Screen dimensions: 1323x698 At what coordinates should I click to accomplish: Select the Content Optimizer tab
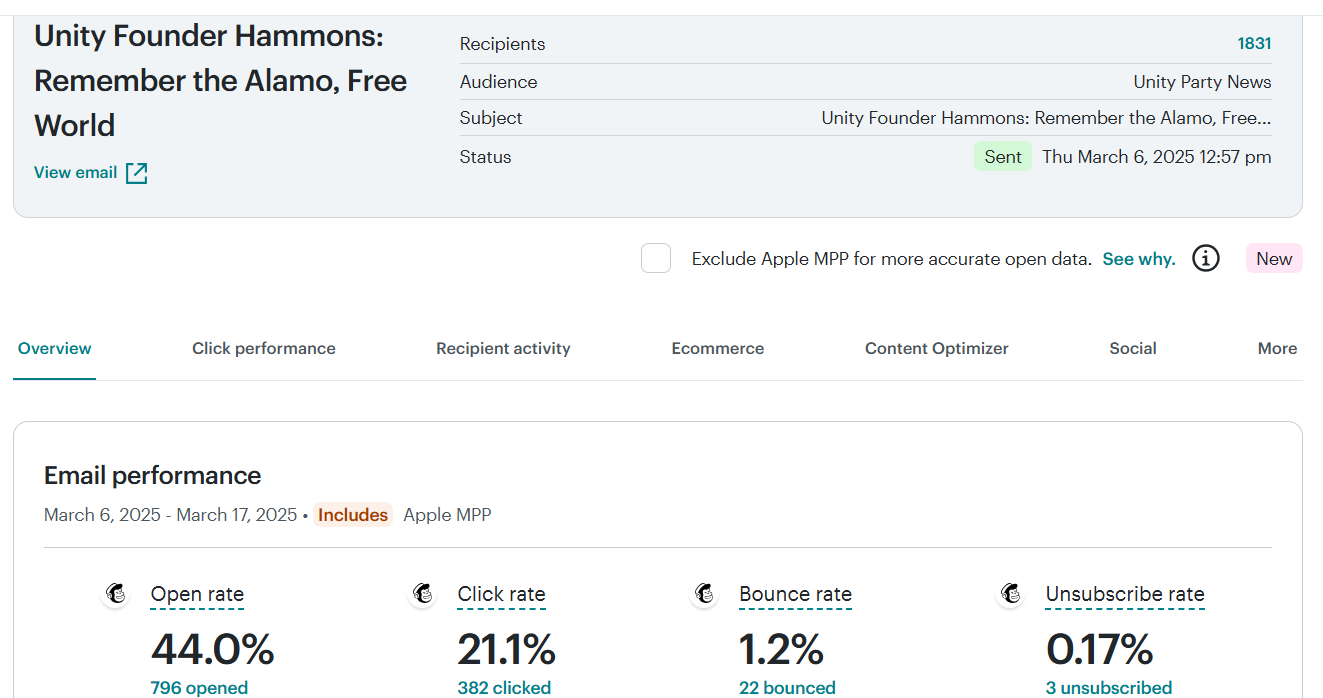point(936,349)
